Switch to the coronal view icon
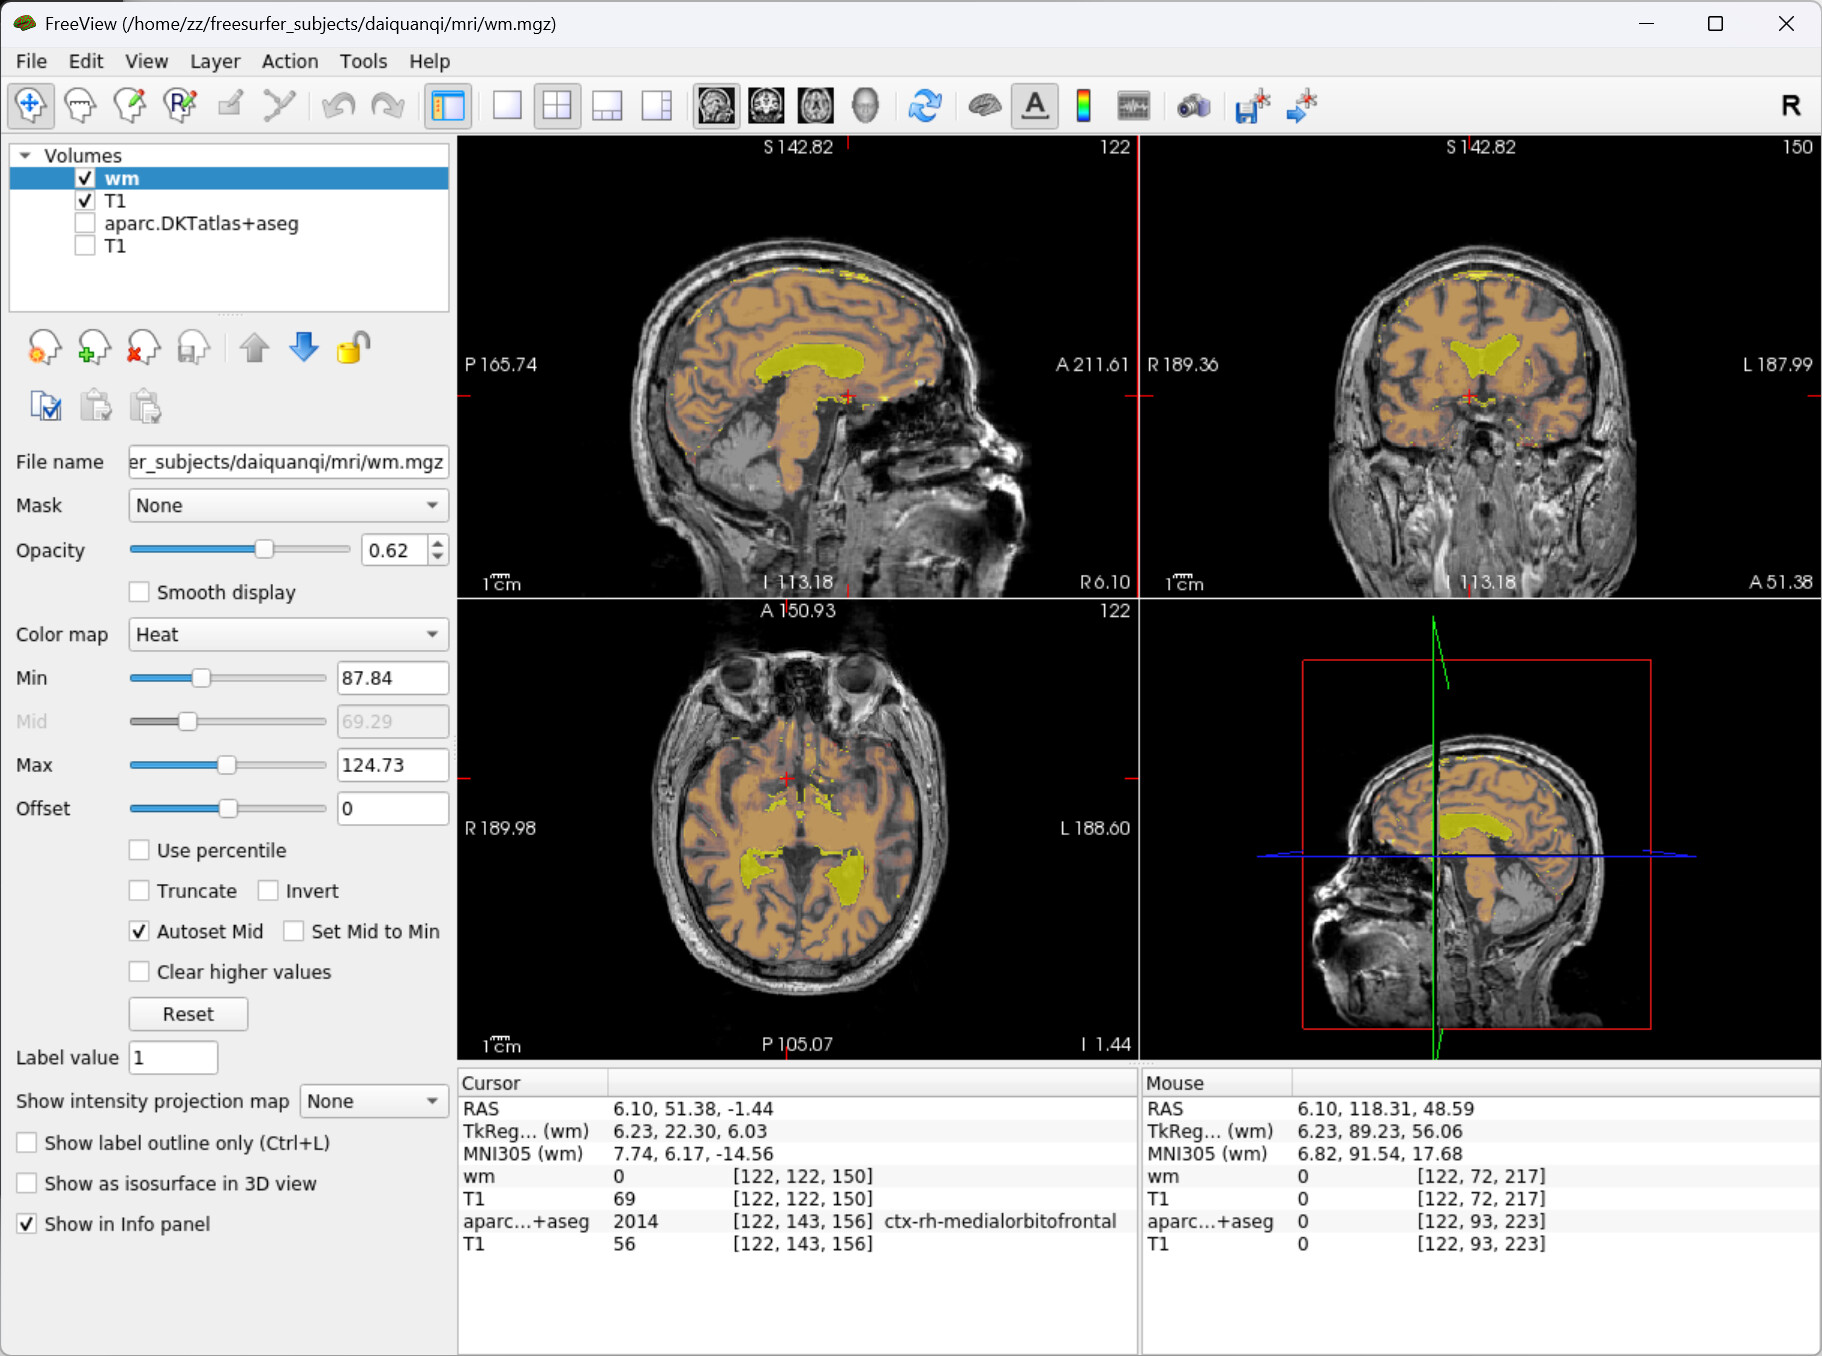Screen dimensions: 1822x1356 click(766, 105)
